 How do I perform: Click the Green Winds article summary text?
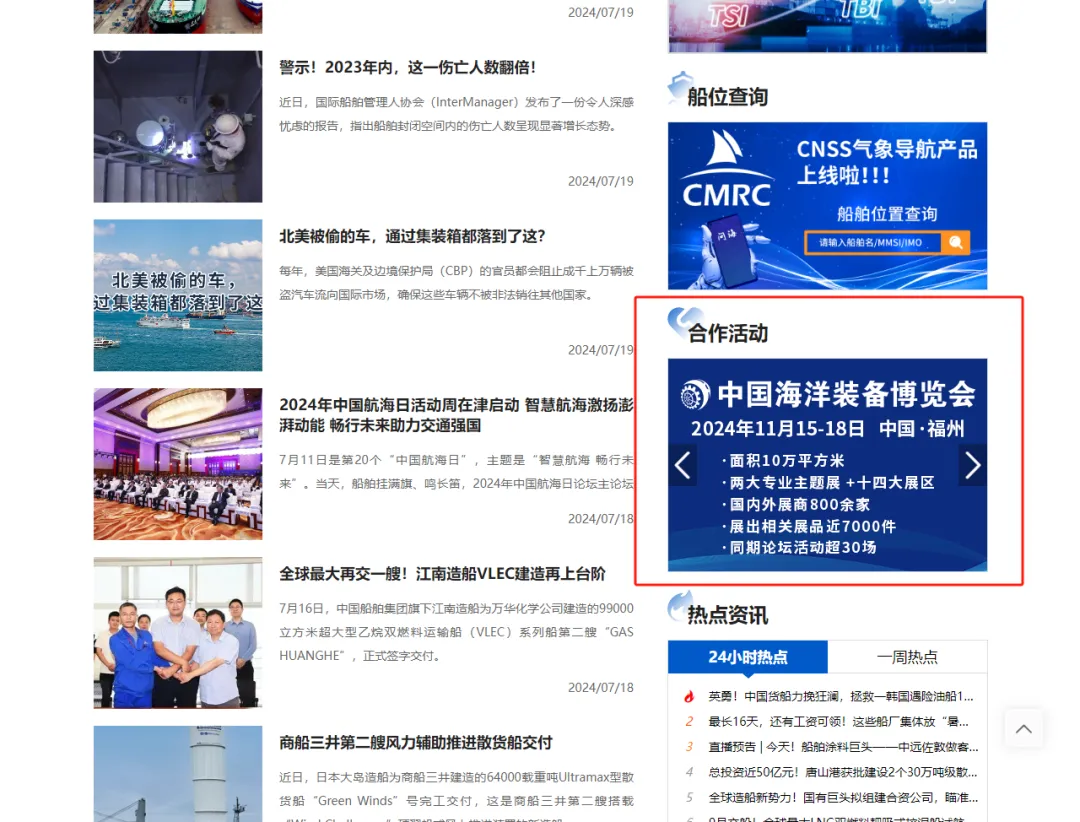tap(456, 796)
